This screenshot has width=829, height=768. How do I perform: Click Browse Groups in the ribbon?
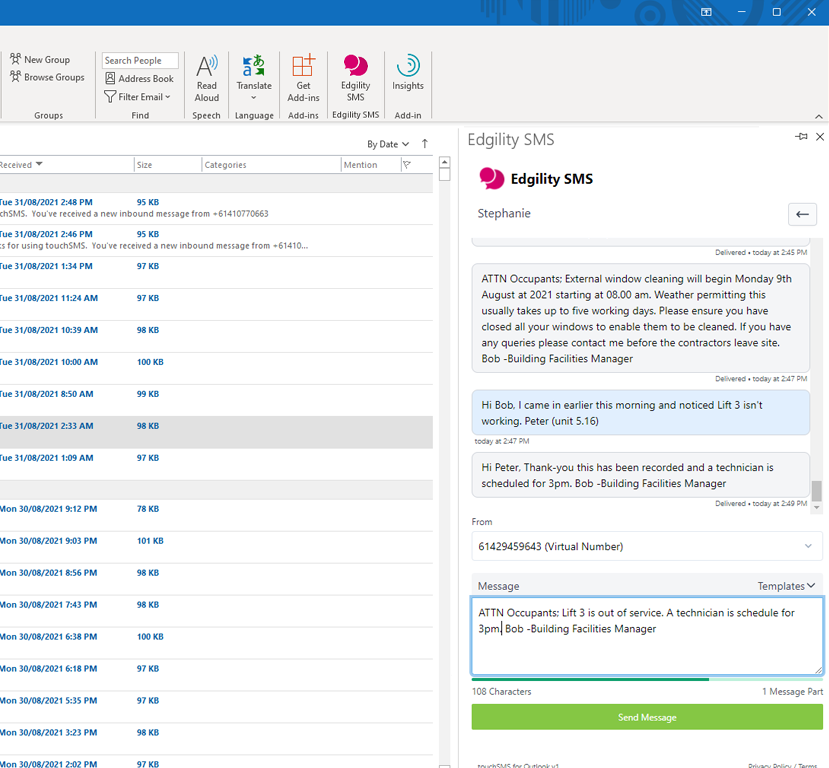point(47,77)
